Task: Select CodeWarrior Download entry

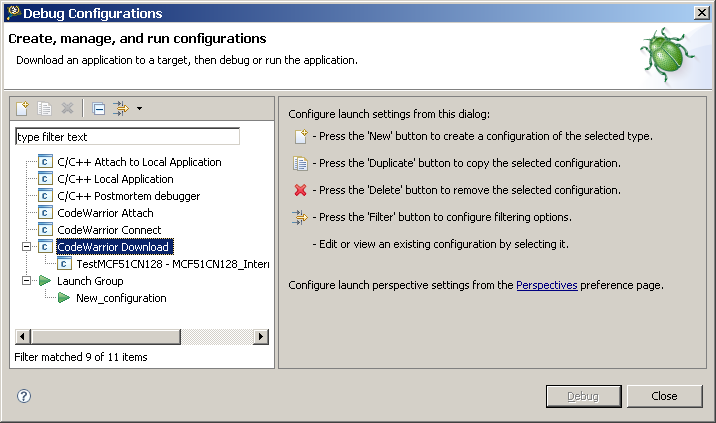Action: tap(115, 247)
